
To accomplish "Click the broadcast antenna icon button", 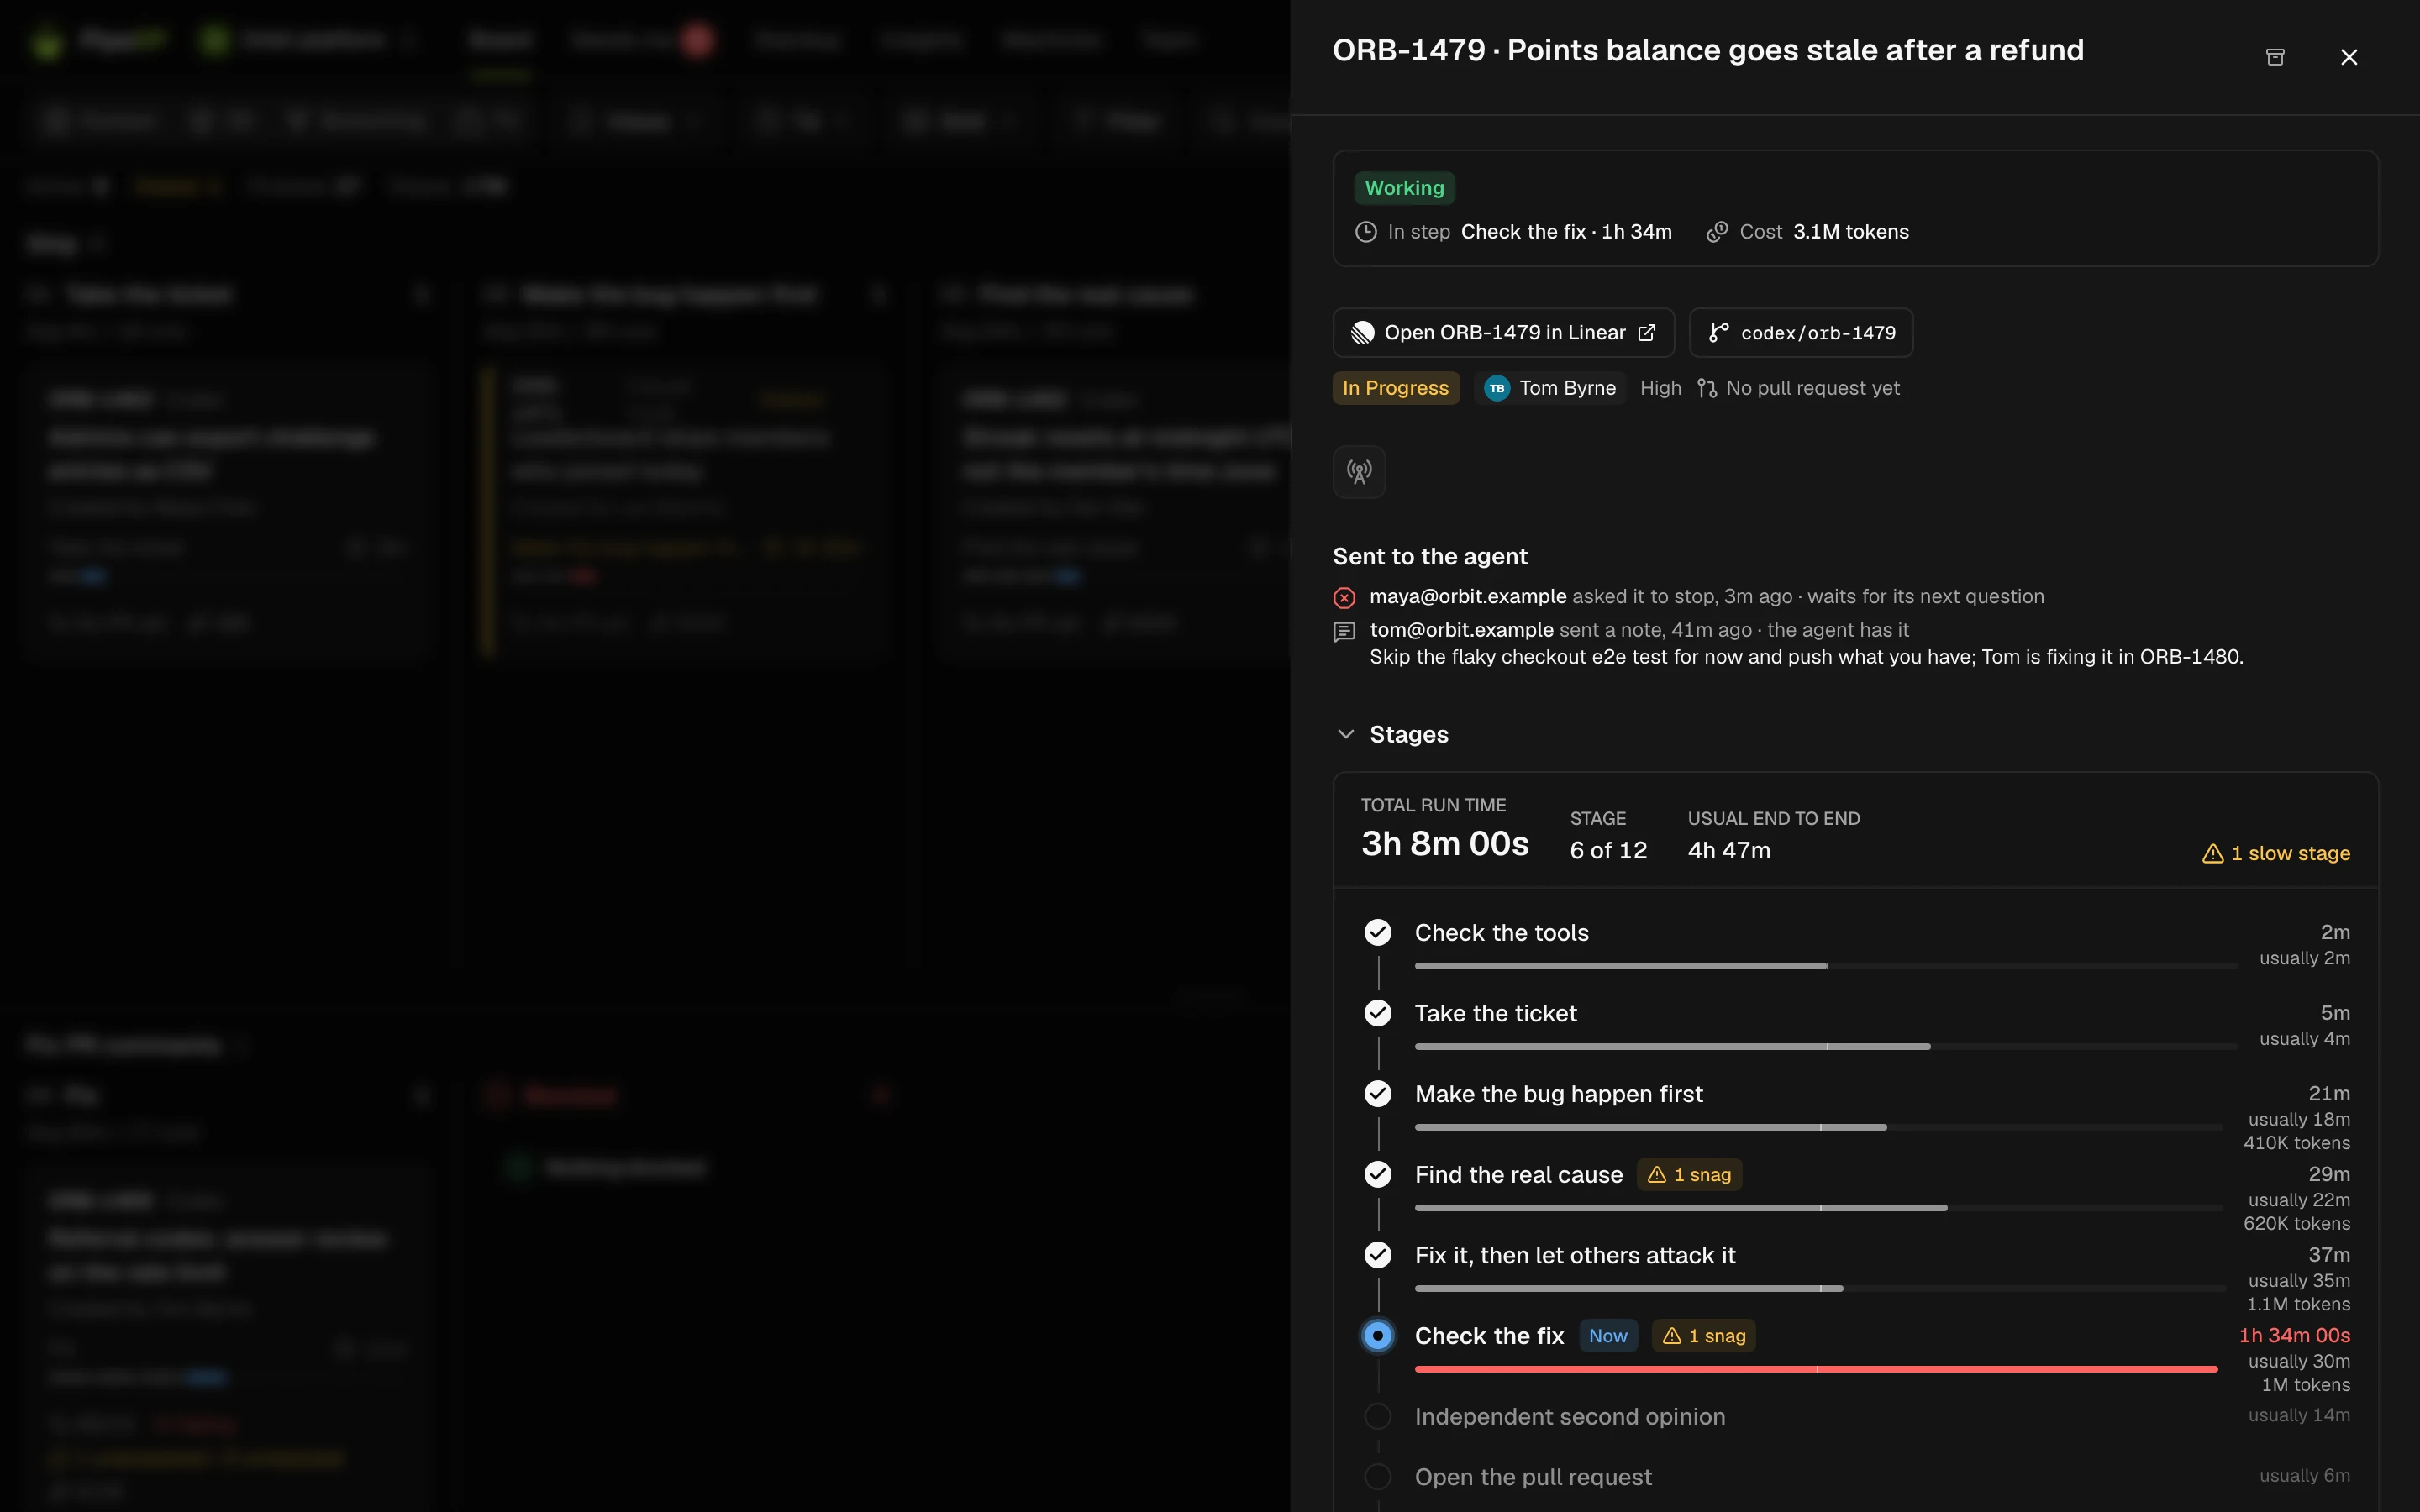I will (x=1359, y=472).
